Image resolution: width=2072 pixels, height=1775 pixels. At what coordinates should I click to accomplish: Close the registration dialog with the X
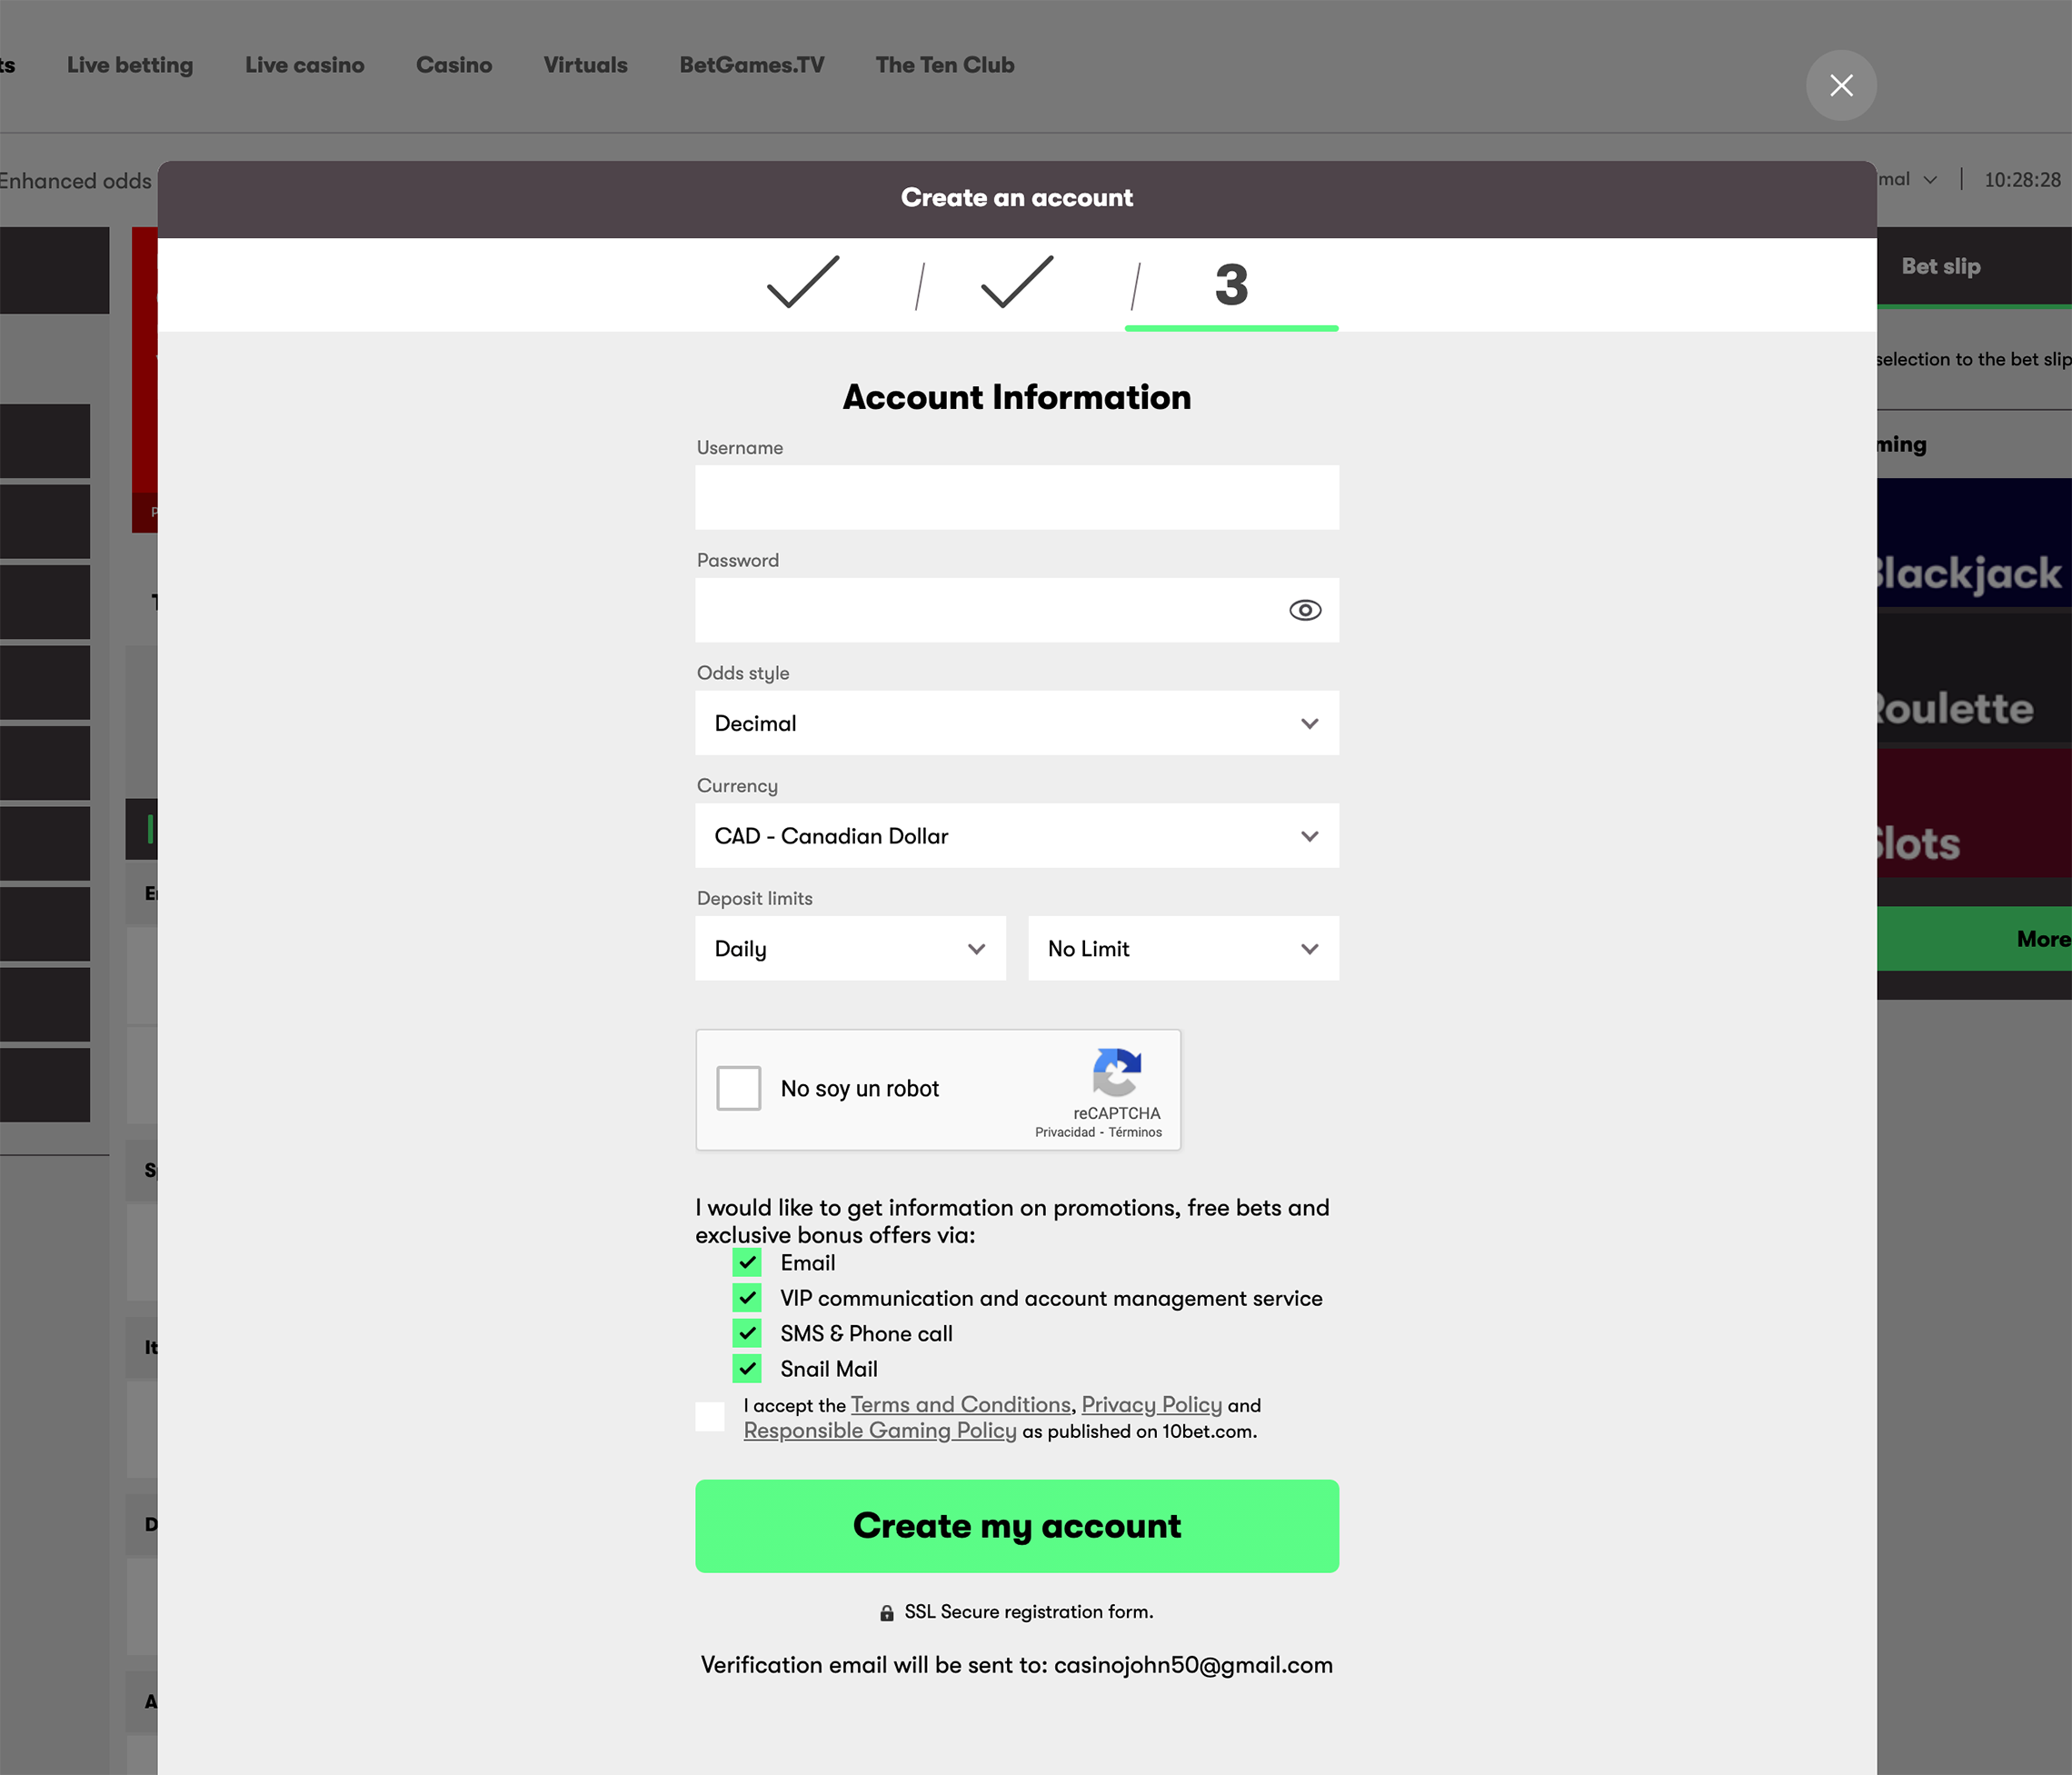pos(1841,85)
